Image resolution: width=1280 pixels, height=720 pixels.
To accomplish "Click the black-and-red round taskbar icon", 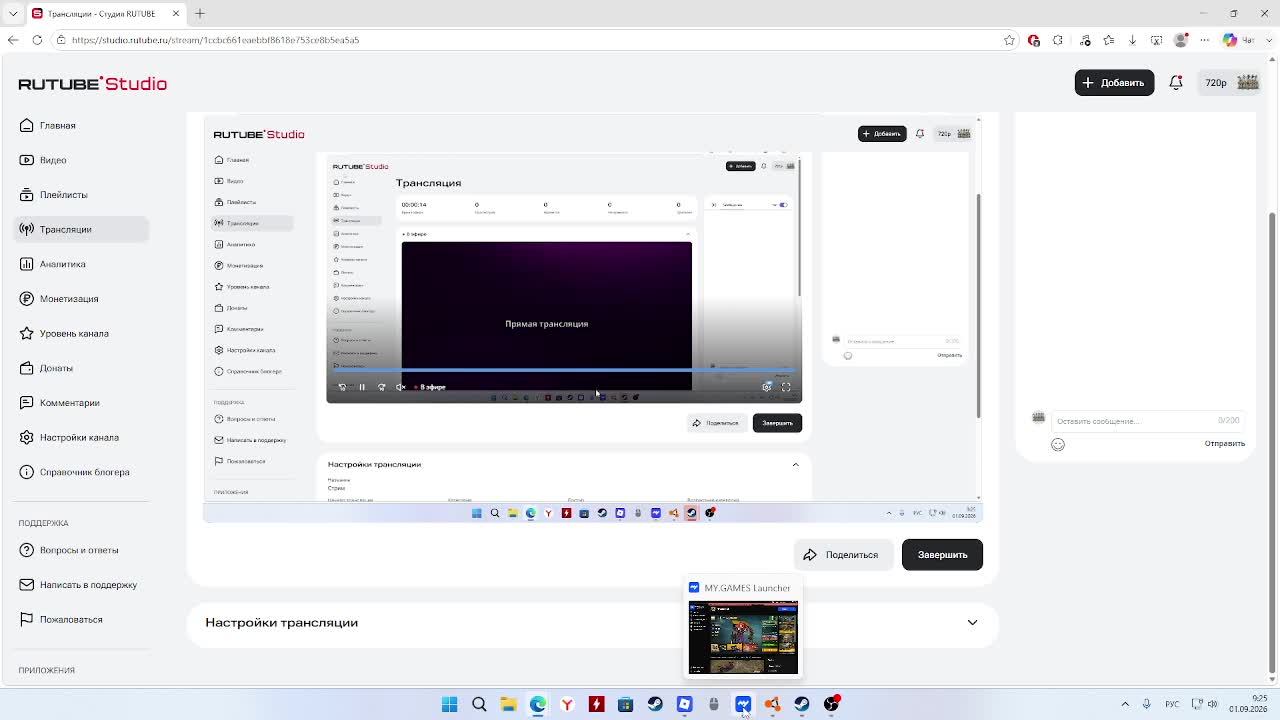I will pyautogui.click(x=831, y=704).
